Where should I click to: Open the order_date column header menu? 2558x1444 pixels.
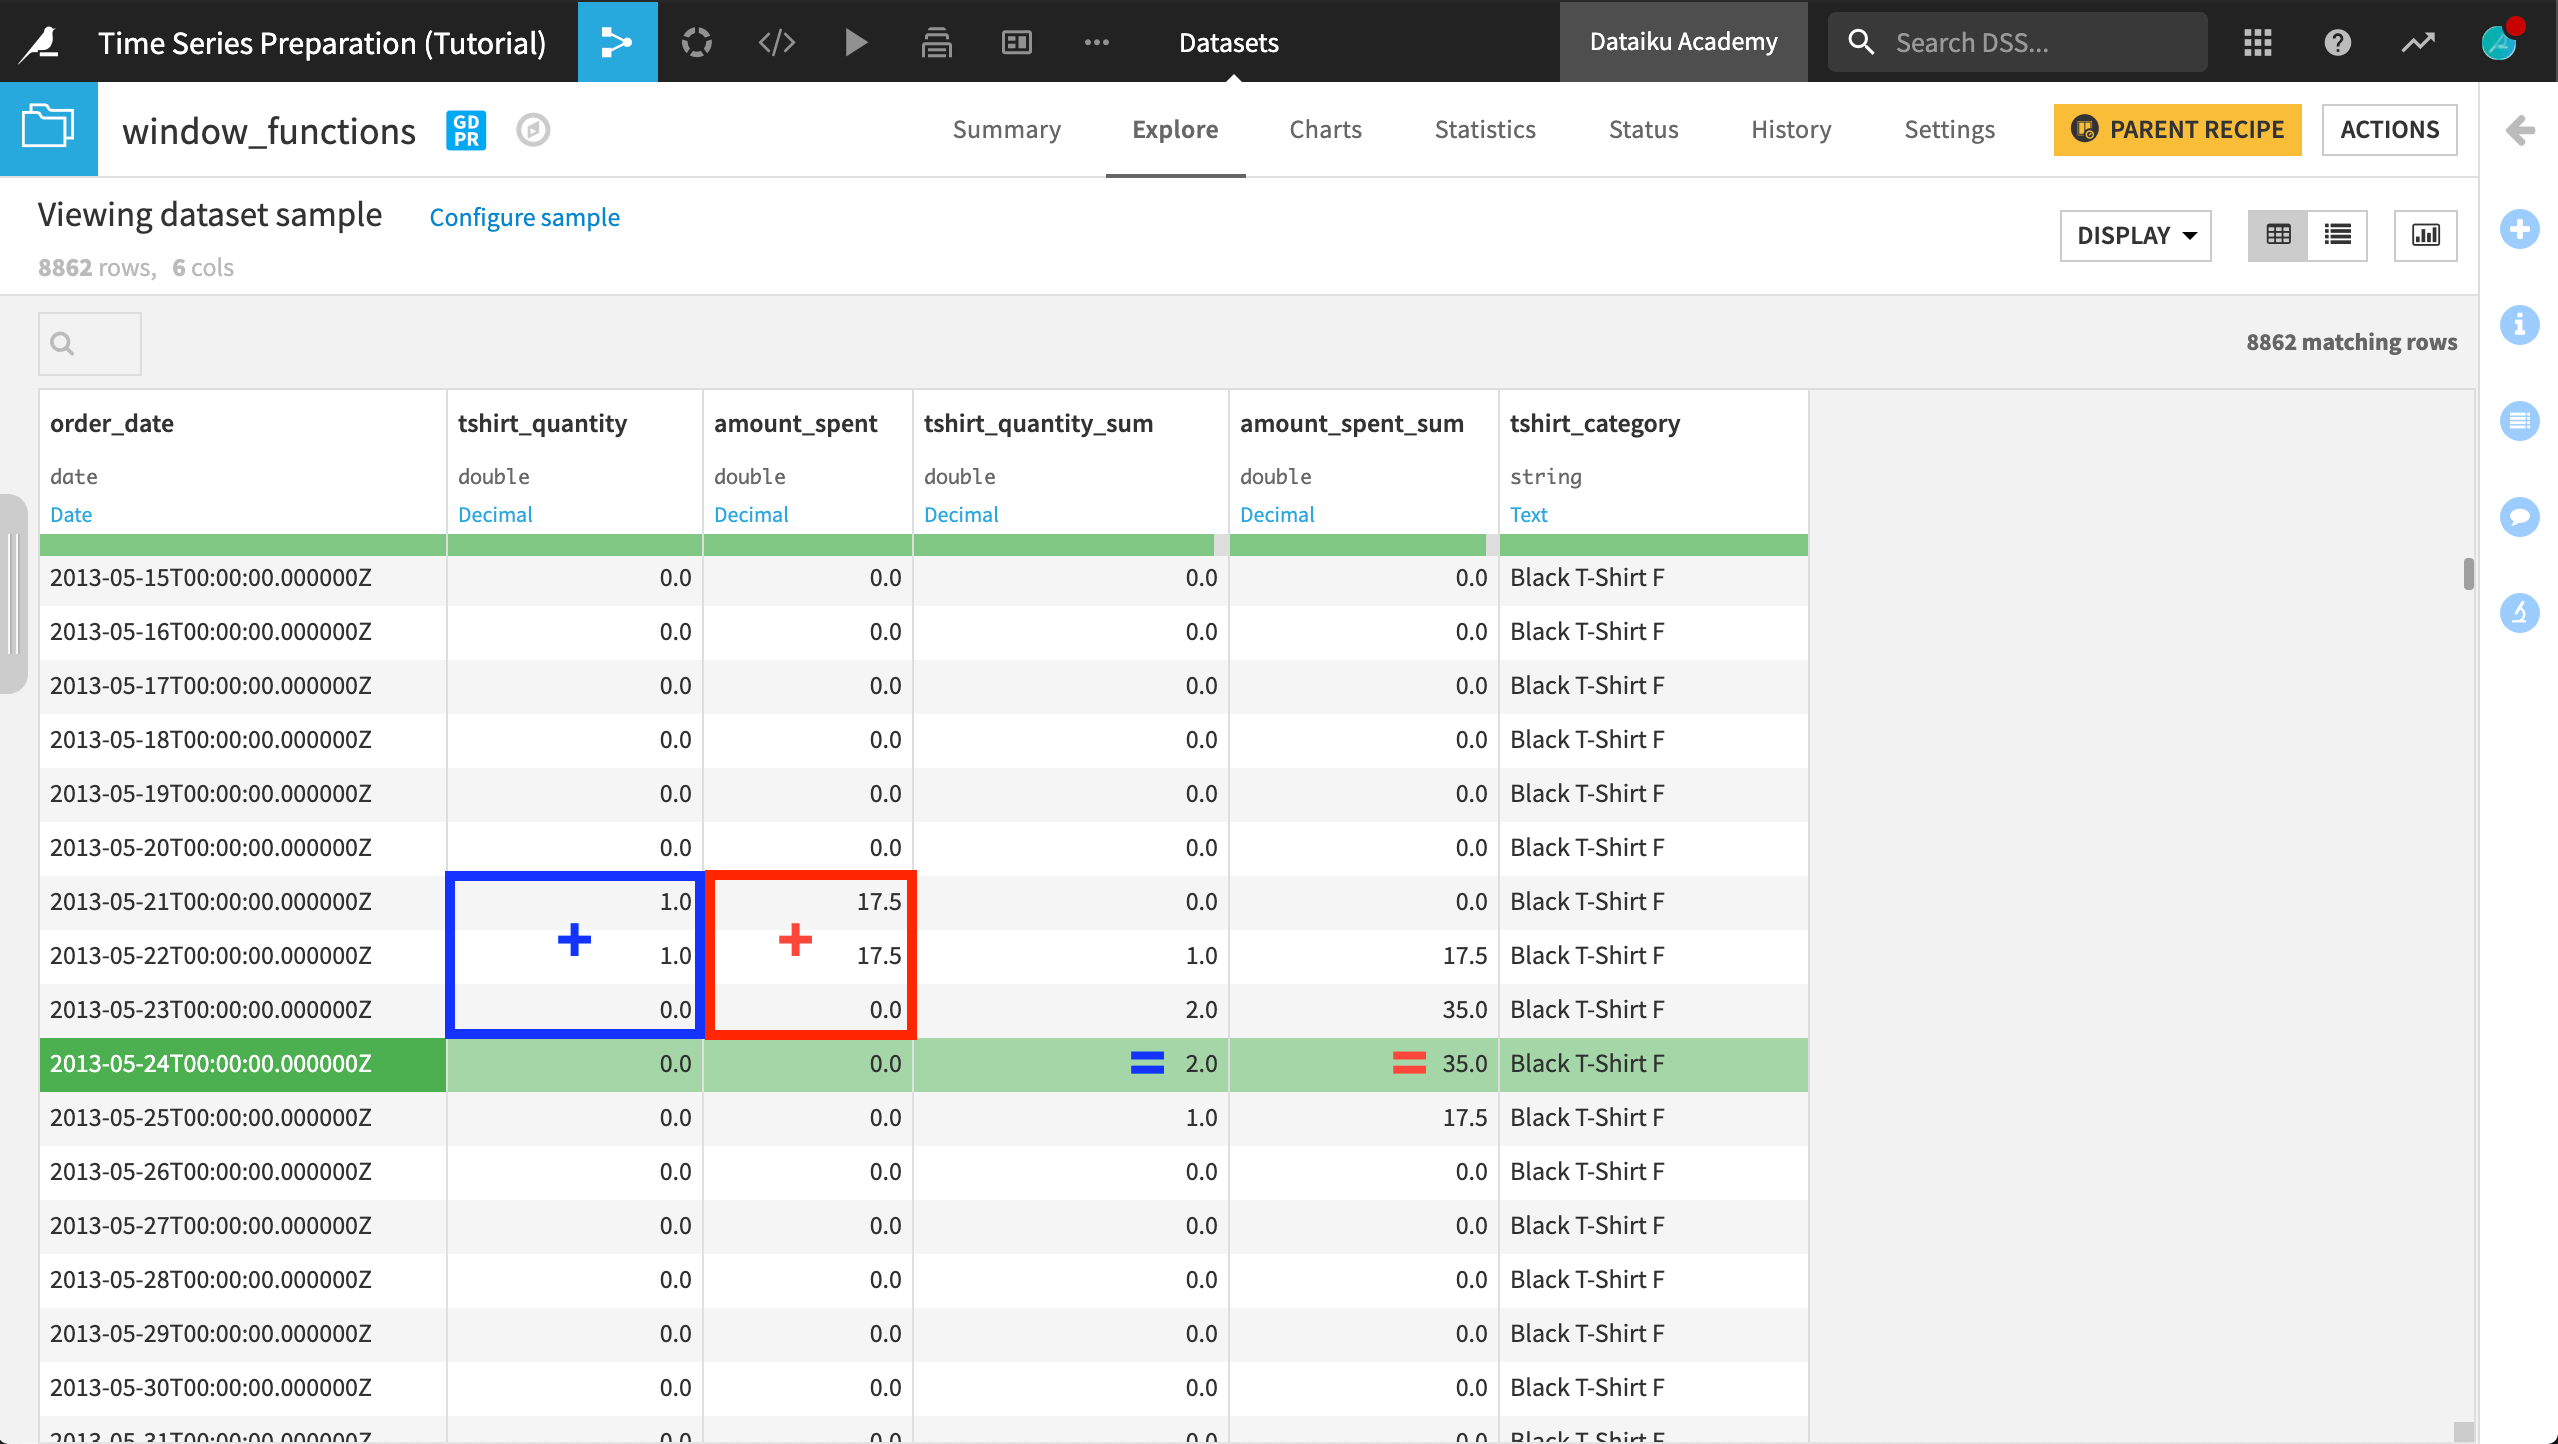pos(112,423)
